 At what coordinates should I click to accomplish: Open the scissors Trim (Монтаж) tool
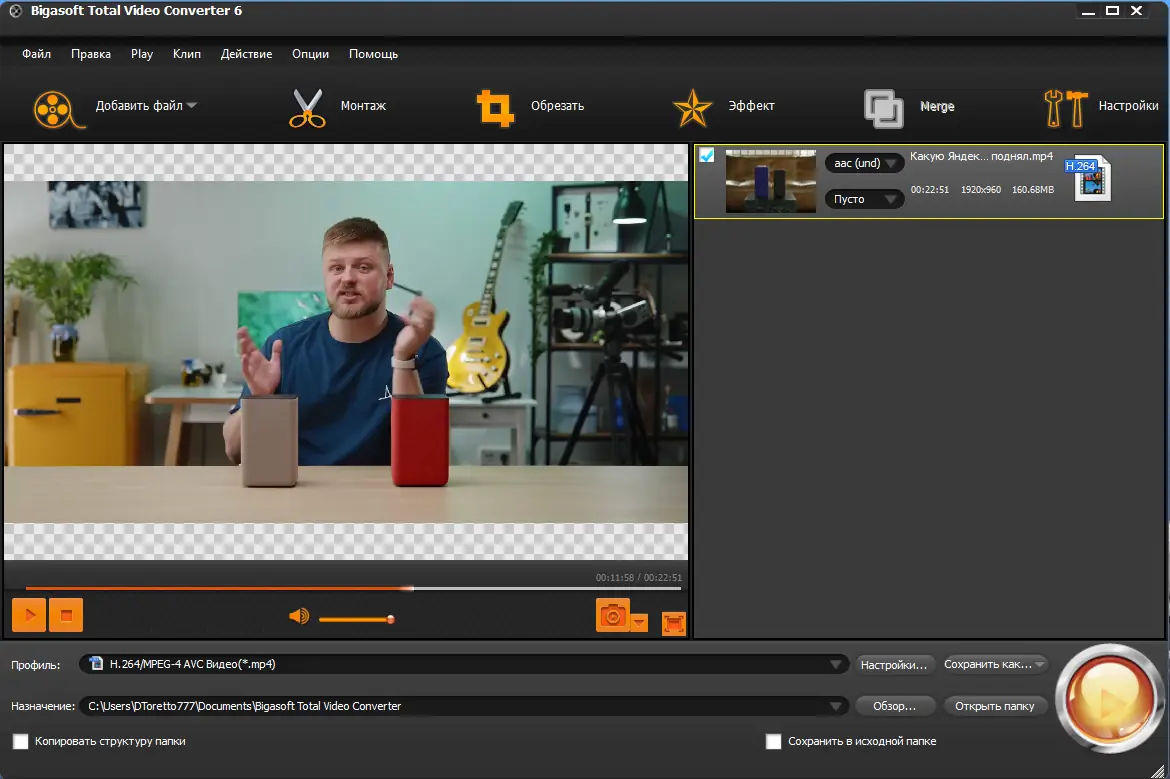(x=307, y=108)
